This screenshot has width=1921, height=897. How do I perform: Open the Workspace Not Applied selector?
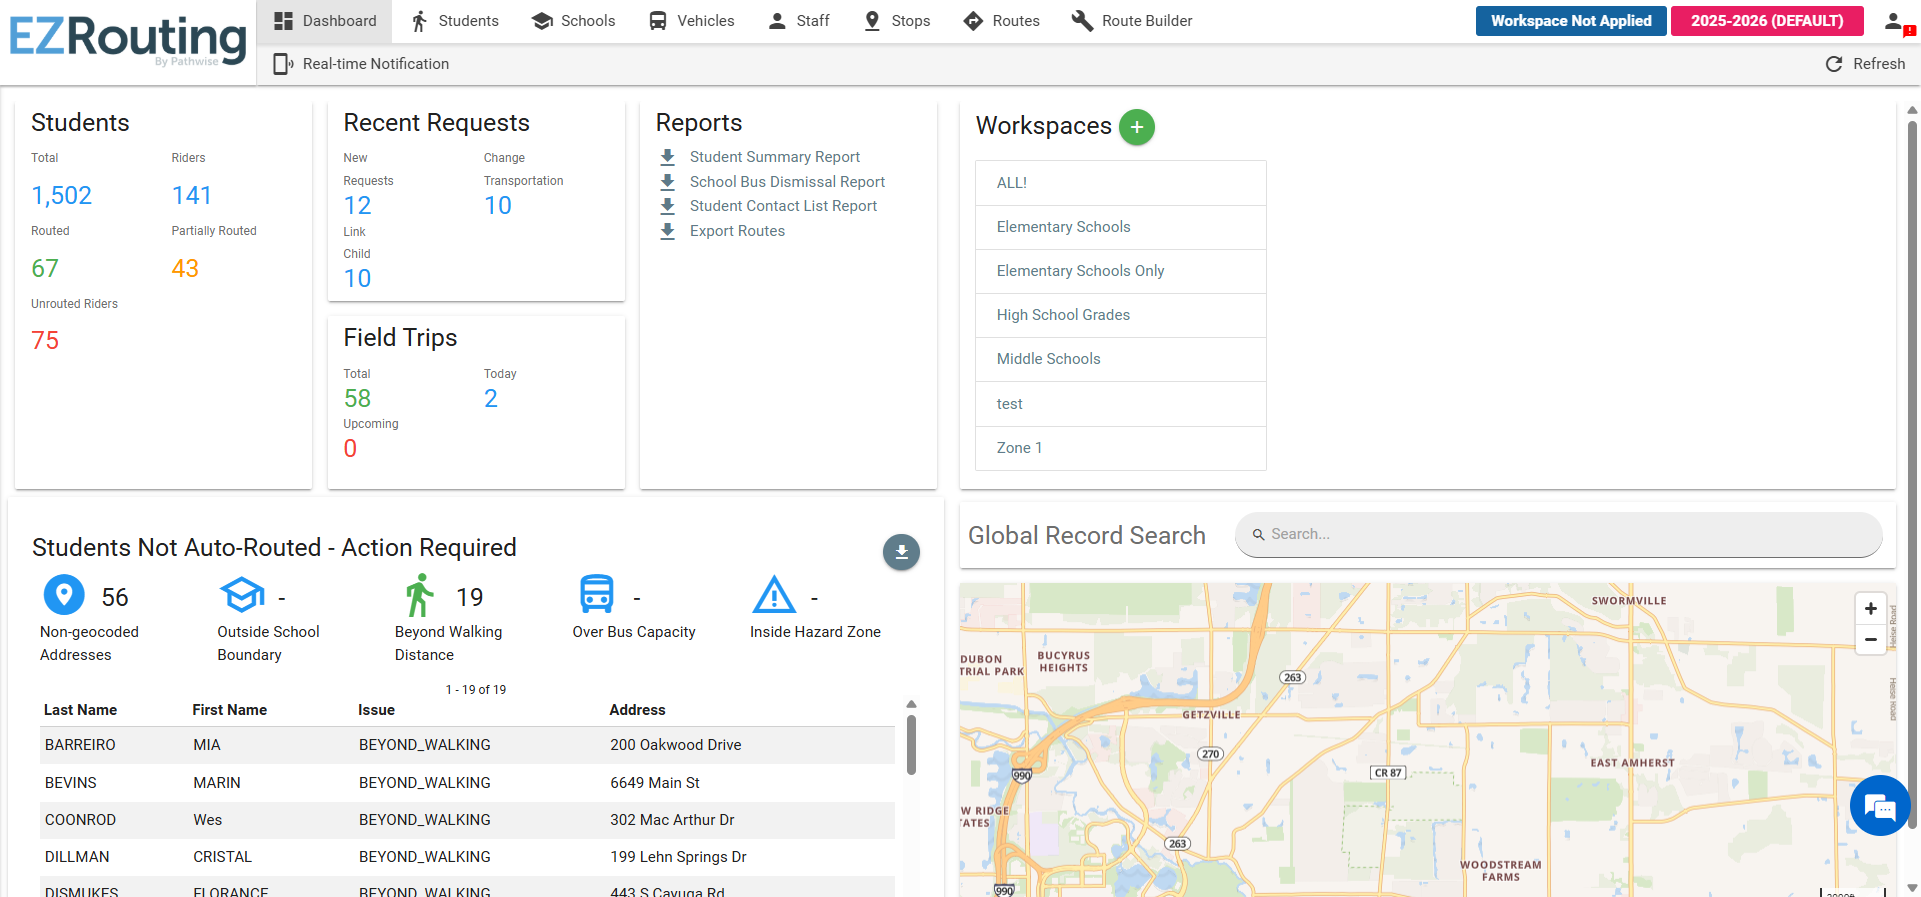click(1570, 21)
